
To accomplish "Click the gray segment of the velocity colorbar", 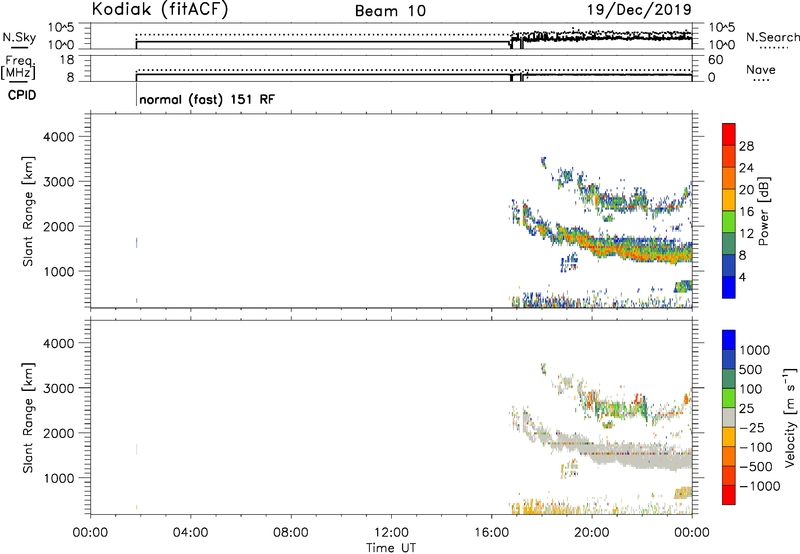I will pos(729,418).
